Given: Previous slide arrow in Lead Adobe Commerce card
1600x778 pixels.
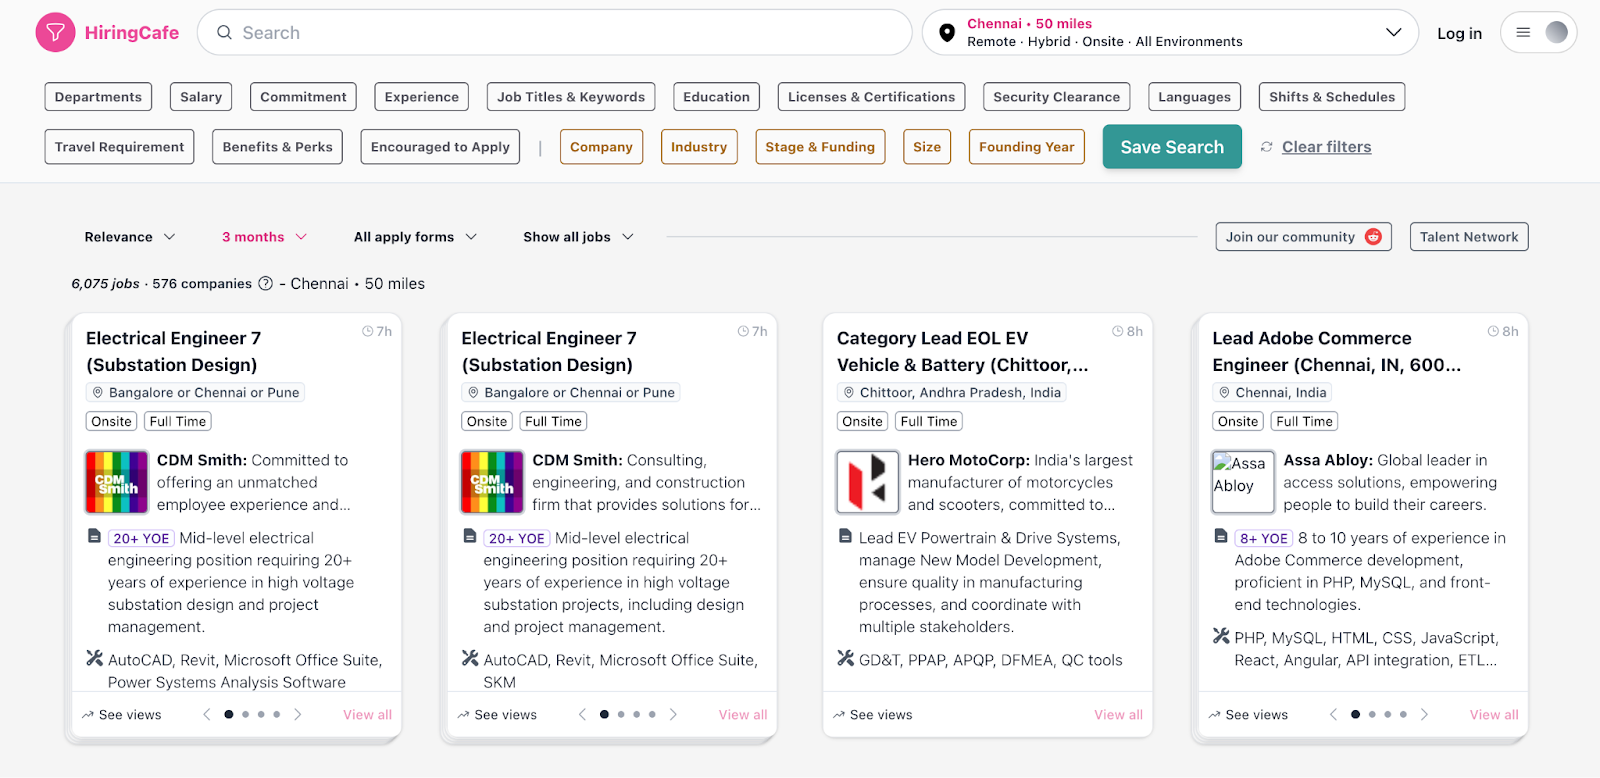Looking at the screenshot, I should tap(1333, 715).
